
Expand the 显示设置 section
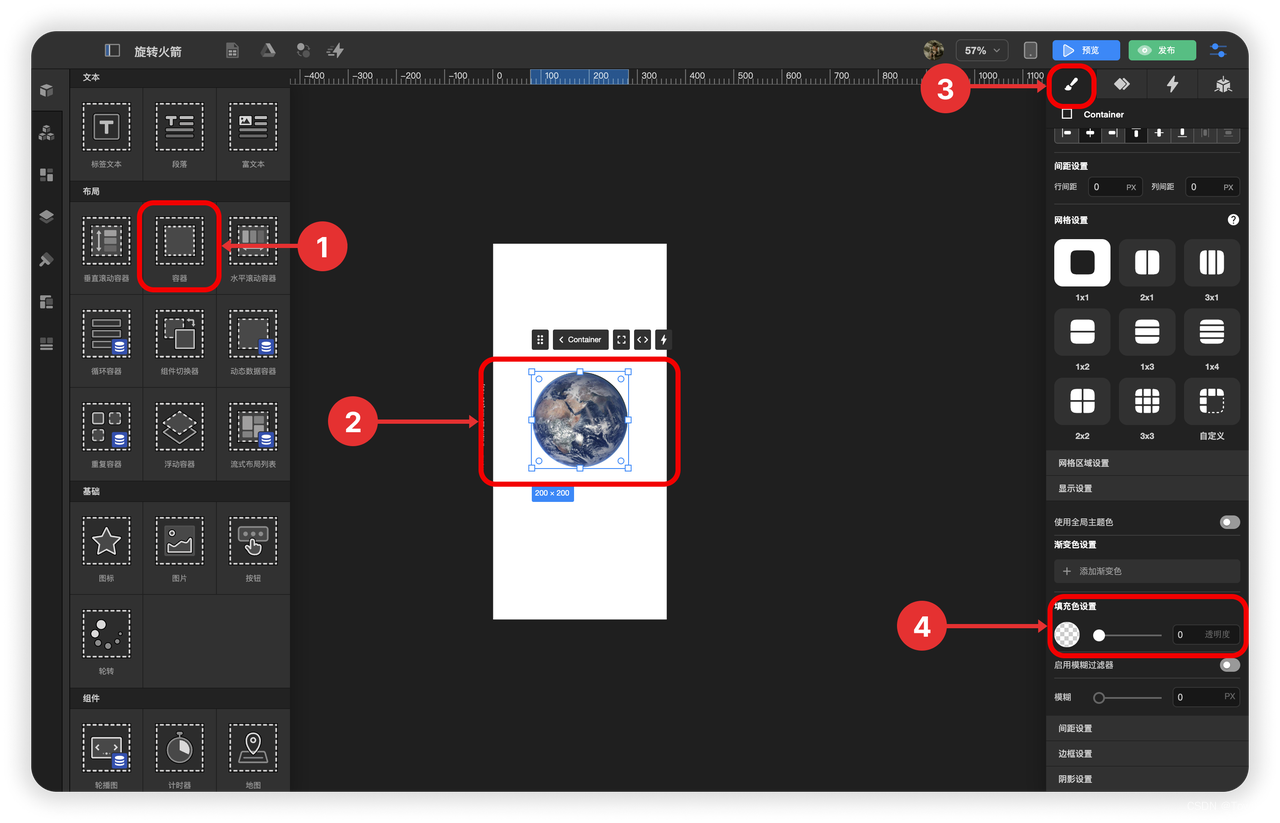(1147, 488)
